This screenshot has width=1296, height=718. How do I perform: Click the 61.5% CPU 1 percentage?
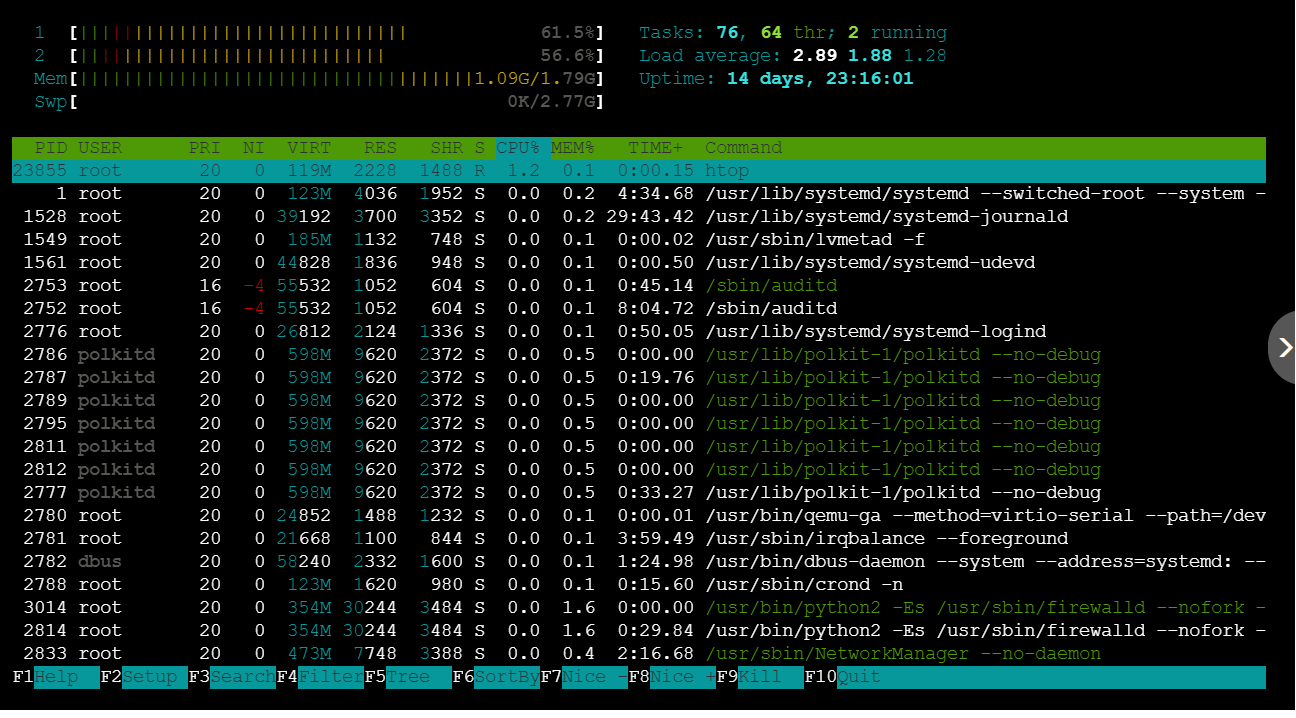[x=568, y=33]
